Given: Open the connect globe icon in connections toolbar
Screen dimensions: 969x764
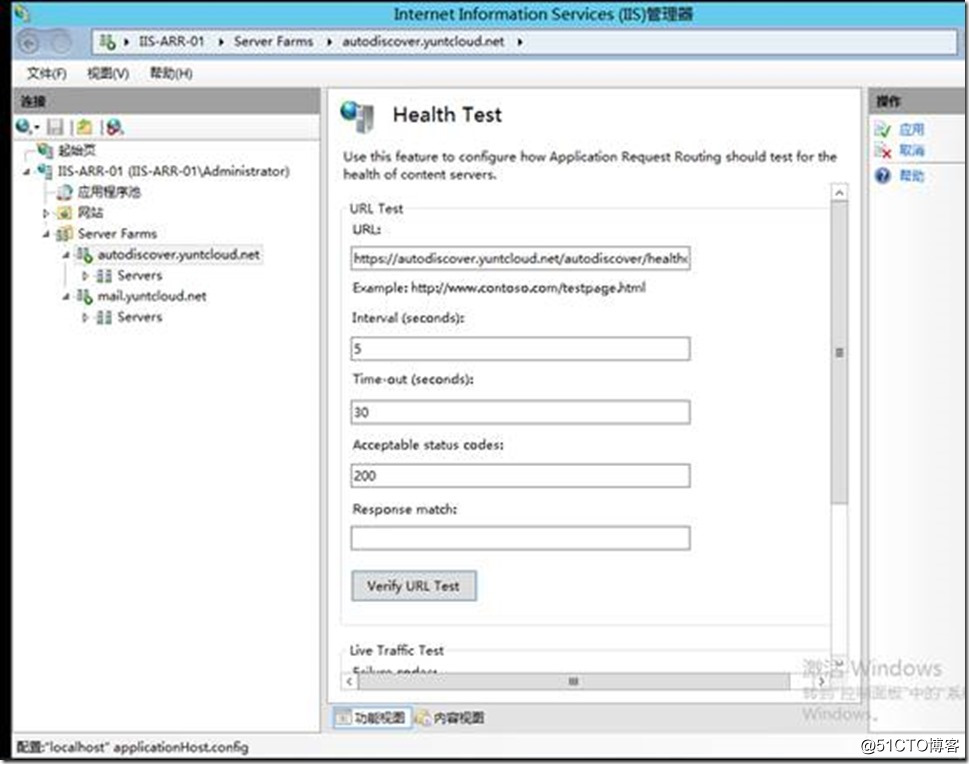Looking at the screenshot, I should (25, 127).
